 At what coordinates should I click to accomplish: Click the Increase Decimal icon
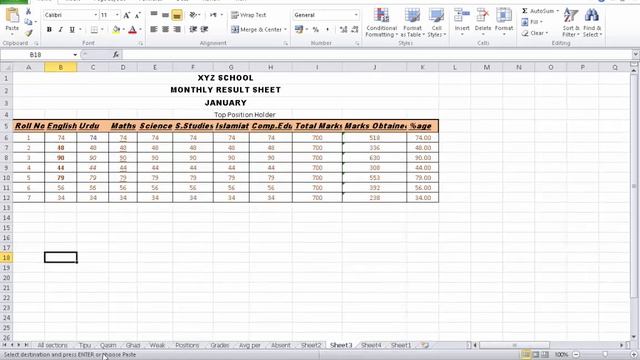tap(343, 29)
